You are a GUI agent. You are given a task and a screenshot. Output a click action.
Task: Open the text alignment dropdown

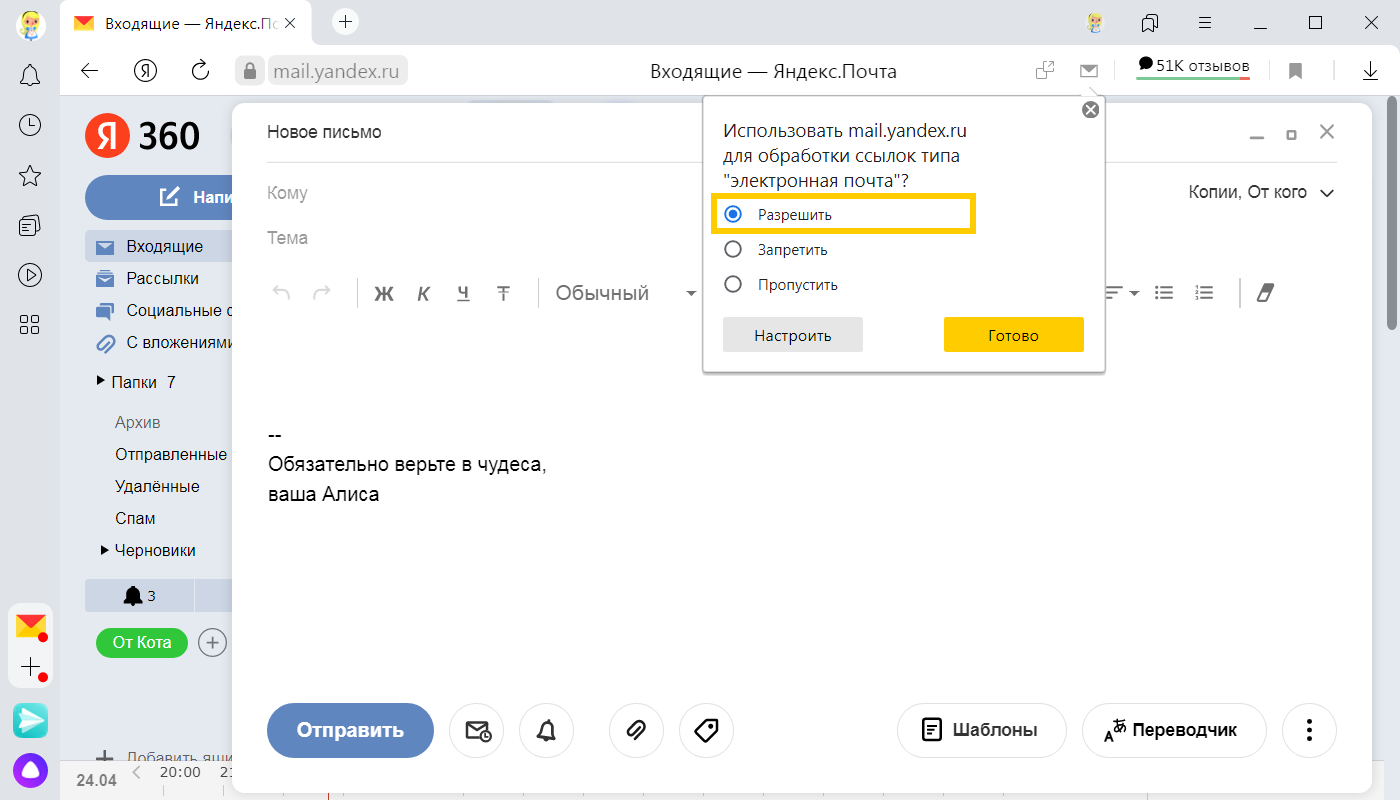click(x=1121, y=293)
